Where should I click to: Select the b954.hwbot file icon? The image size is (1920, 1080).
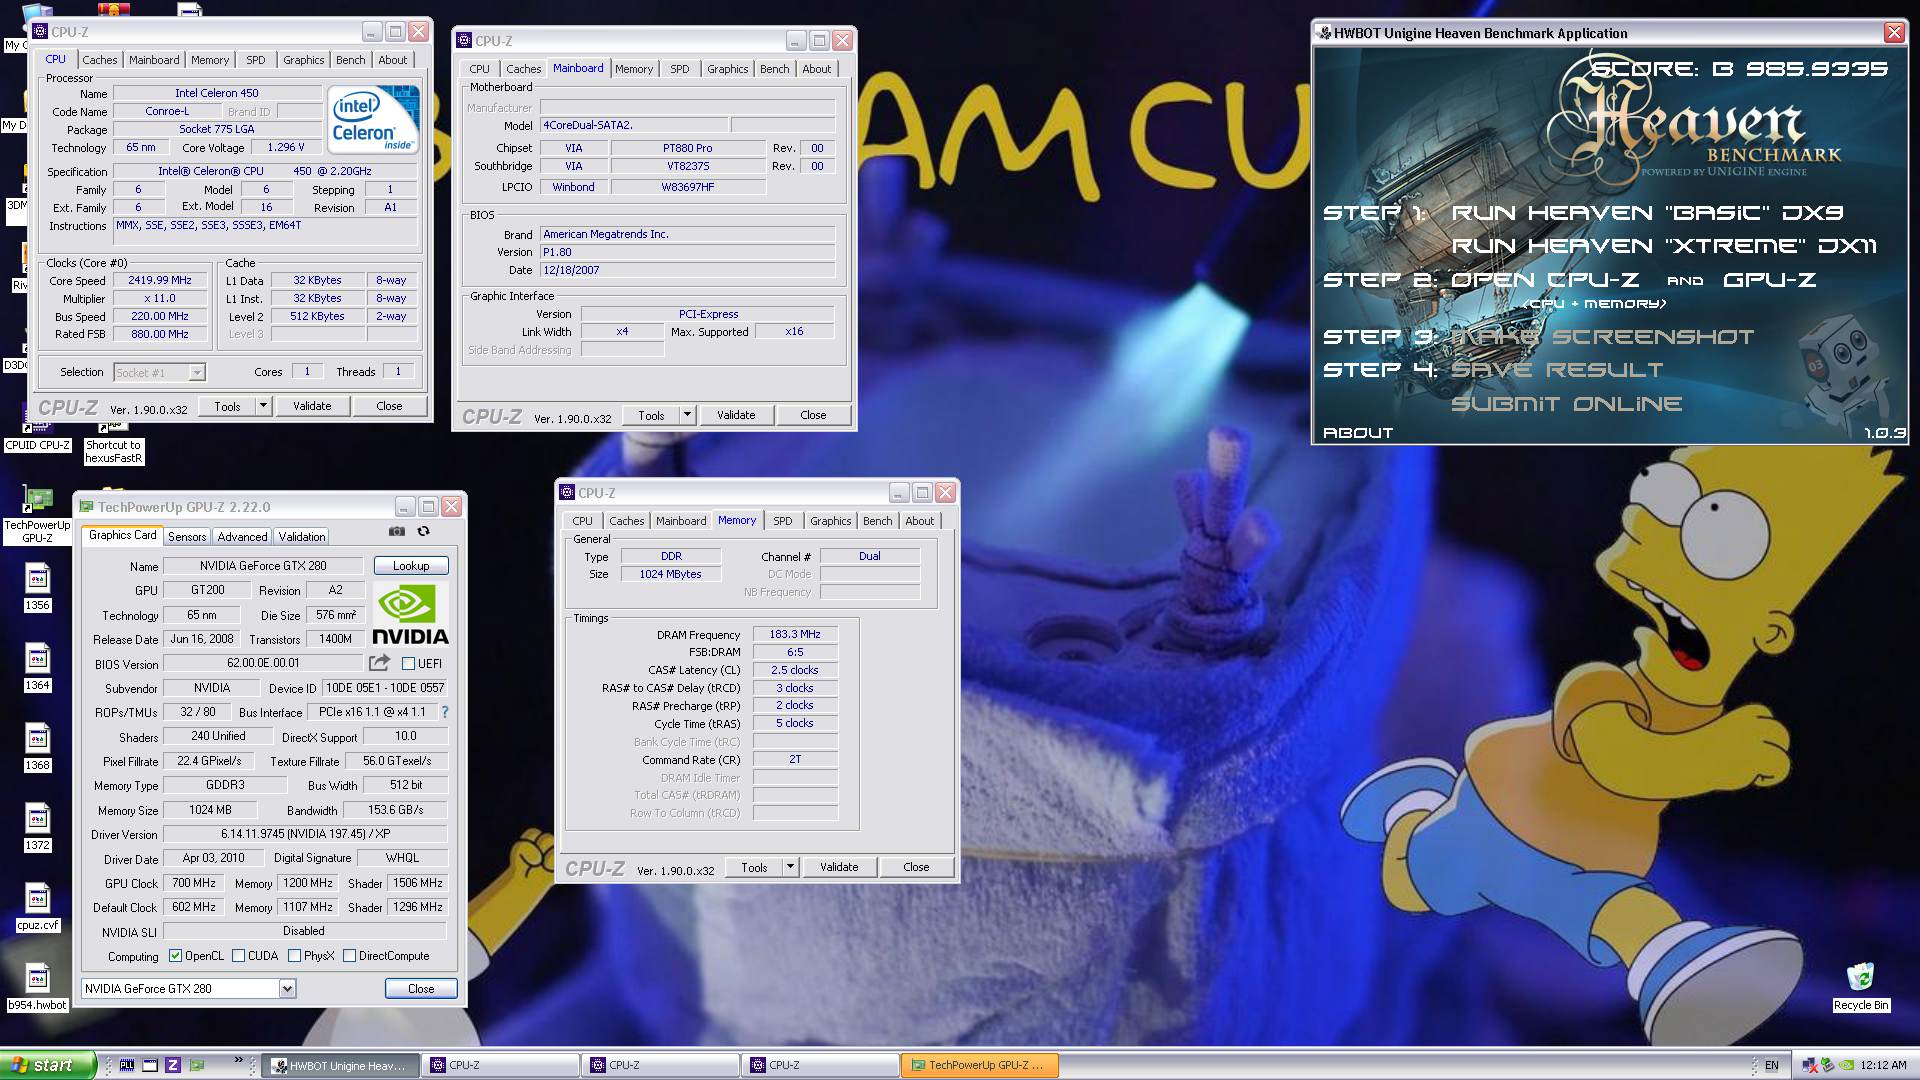tap(37, 987)
